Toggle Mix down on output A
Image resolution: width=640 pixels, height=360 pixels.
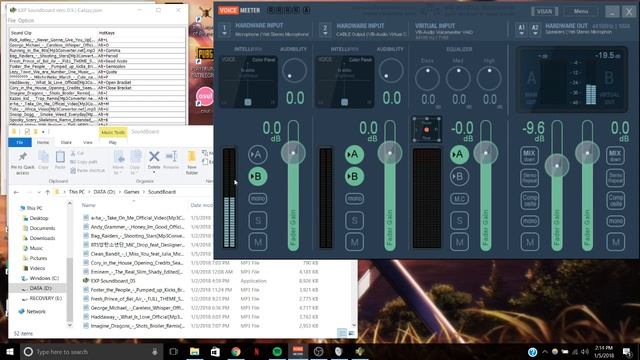click(x=529, y=155)
